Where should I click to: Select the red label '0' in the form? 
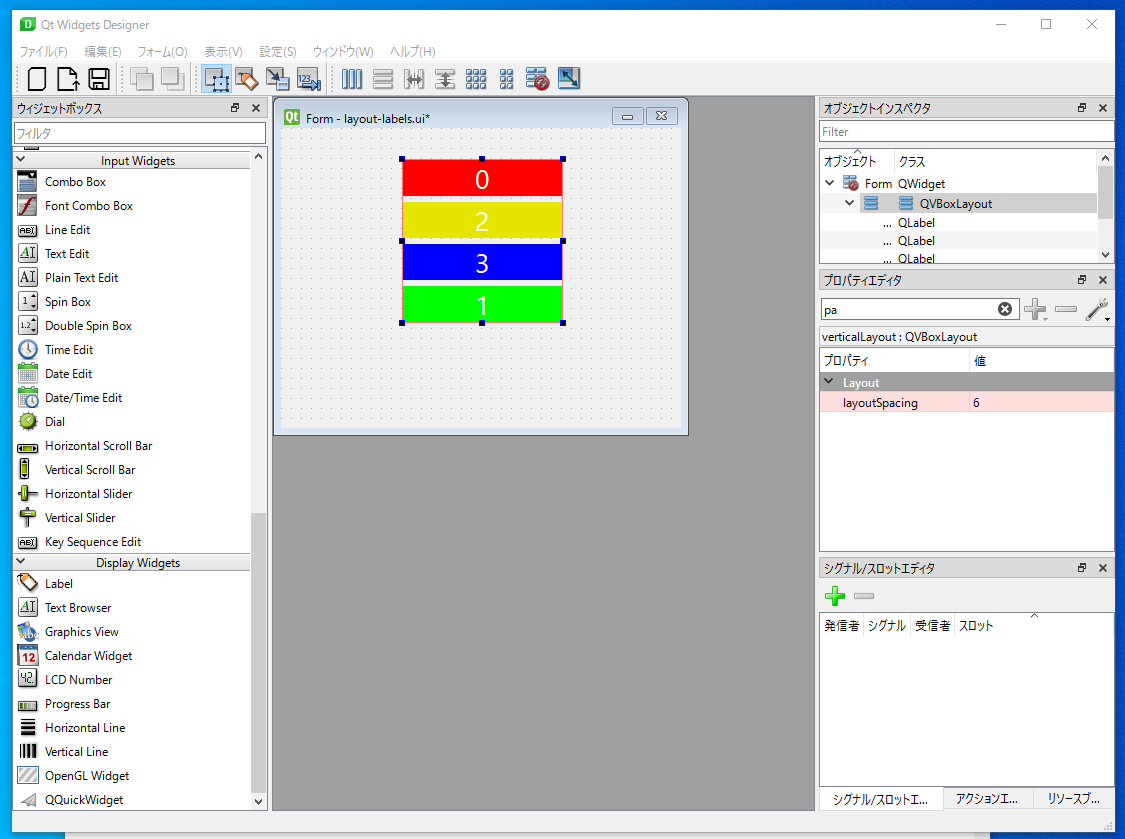click(482, 178)
